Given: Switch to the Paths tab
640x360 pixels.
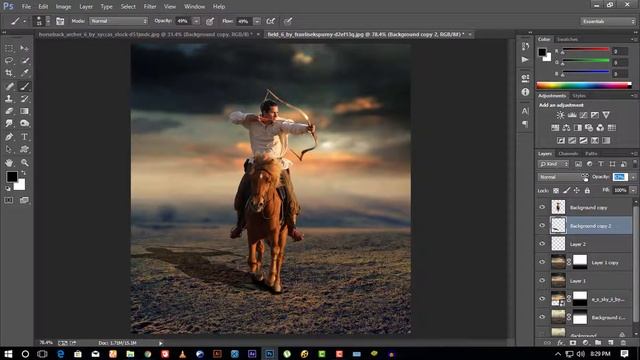Looking at the screenshot, I should [591, 153].
